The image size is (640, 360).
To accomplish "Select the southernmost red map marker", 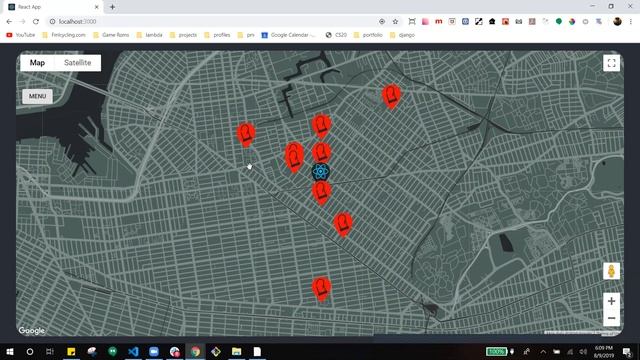I will point(321,289).
